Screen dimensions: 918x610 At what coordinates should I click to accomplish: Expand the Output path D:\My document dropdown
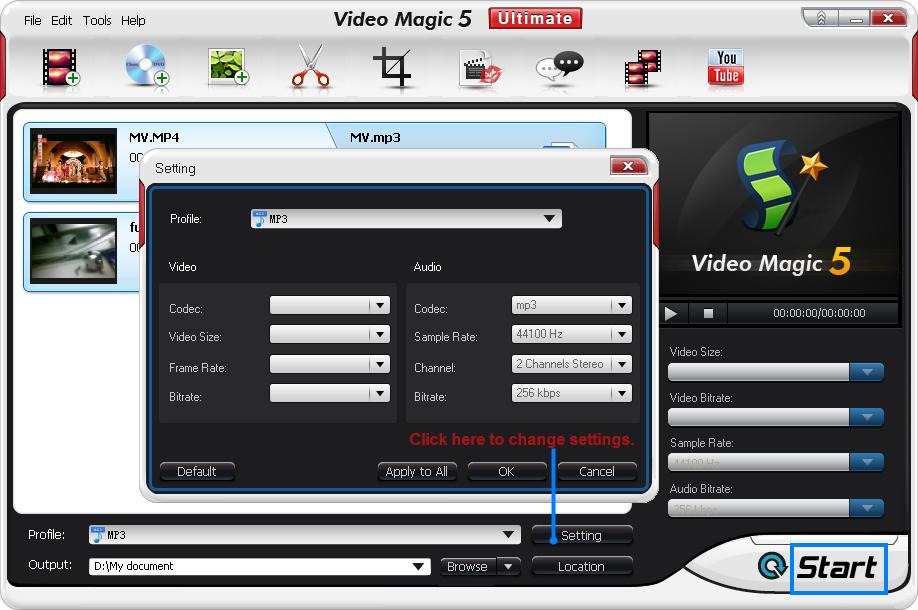click(x=418, y=566)
